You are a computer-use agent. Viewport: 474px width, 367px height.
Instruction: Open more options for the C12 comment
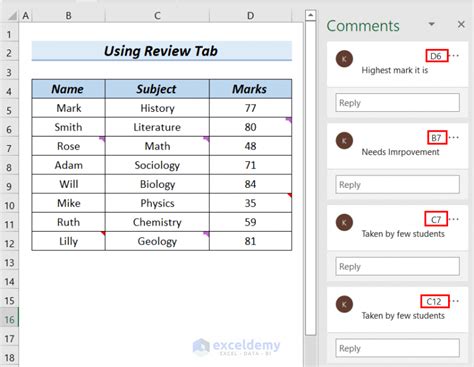[x=455, y=301]
